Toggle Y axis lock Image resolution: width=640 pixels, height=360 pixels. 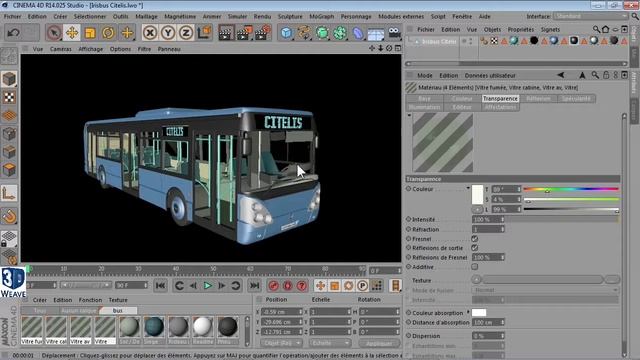click(168, 33)
